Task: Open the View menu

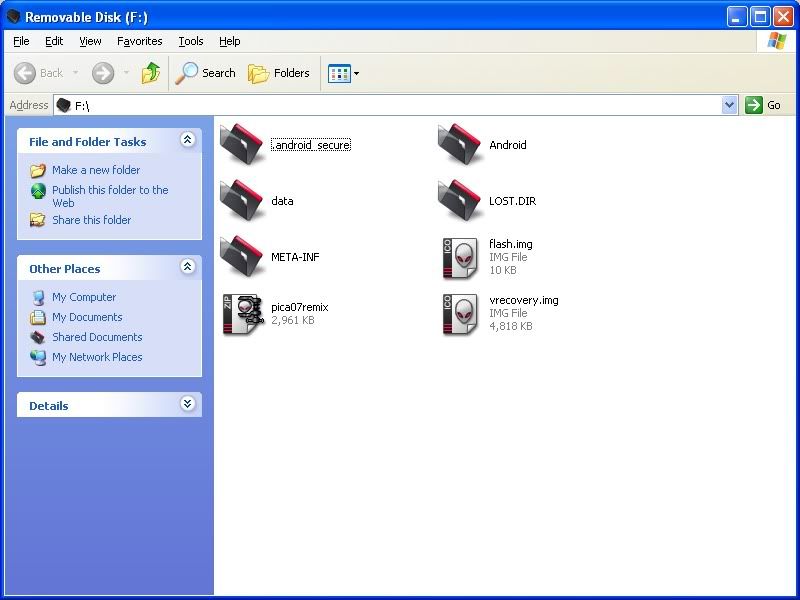Action: point(90,41)
